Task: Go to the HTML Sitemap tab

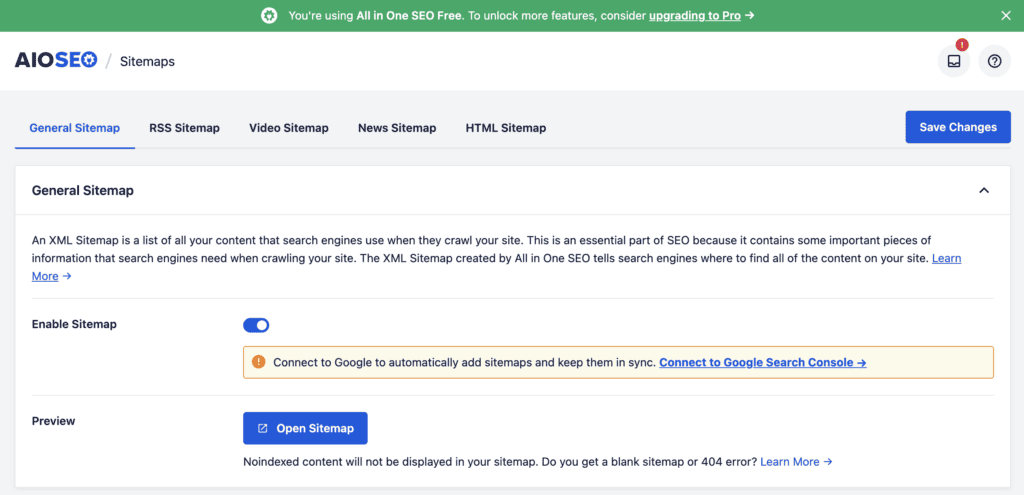Action: pos(505,128)
